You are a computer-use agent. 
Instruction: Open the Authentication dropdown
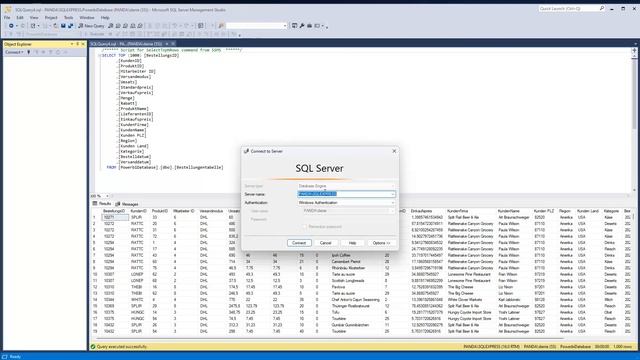(347, 202)
